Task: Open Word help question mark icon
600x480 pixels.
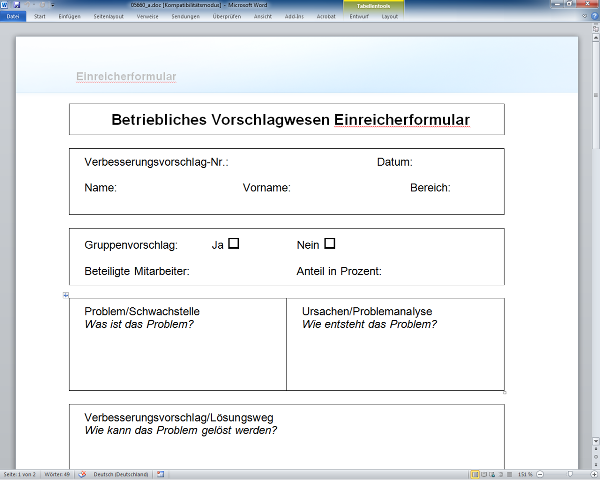Action: point(595,16)
